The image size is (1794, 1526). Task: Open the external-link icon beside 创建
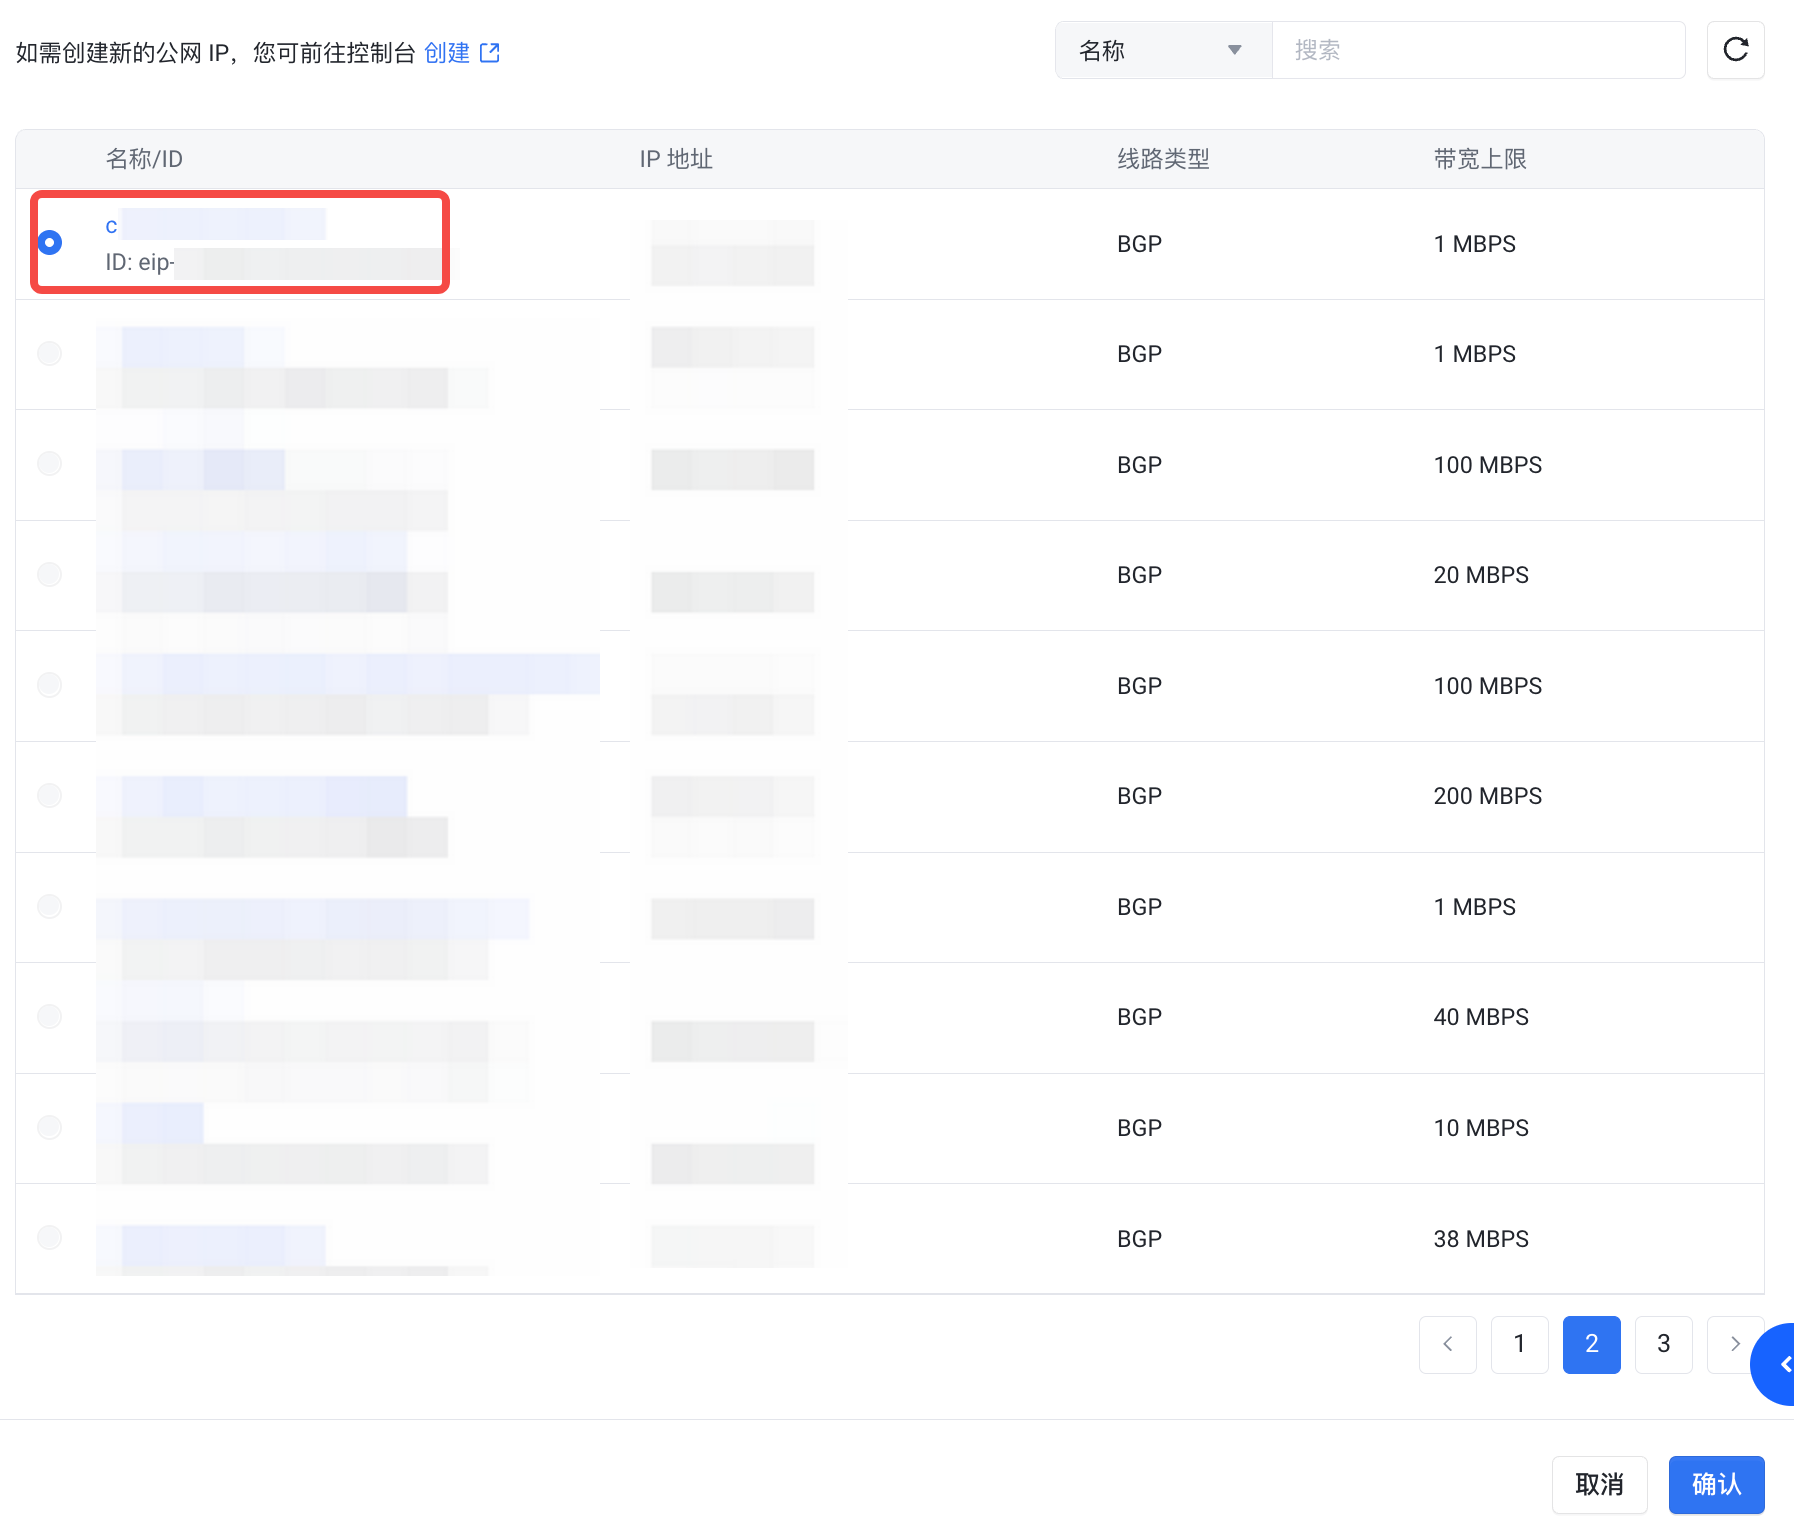490,53
